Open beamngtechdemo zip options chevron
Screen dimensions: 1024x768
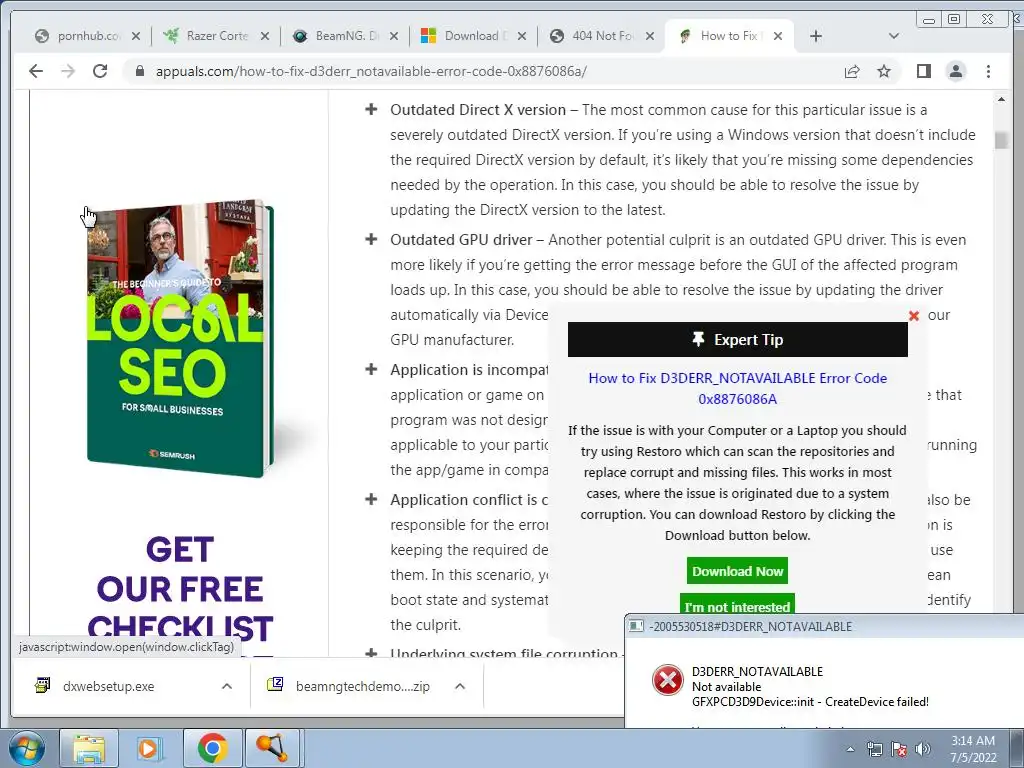[x=460, y=686]
